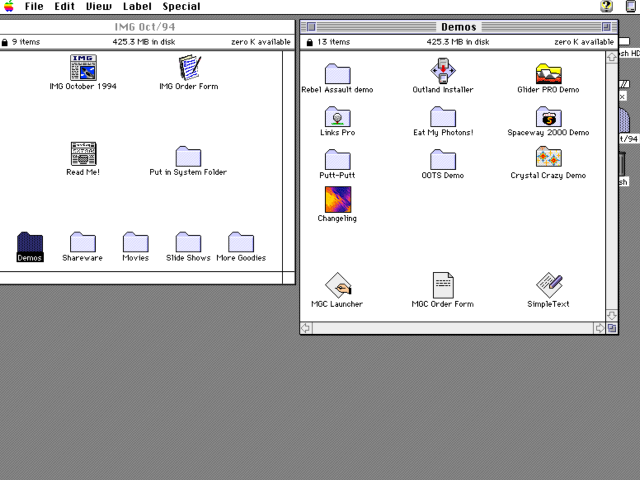The height and width of the screenshot is (480, 640).
Task: Open the Balloon Help question mark menu
Action: 607,6
